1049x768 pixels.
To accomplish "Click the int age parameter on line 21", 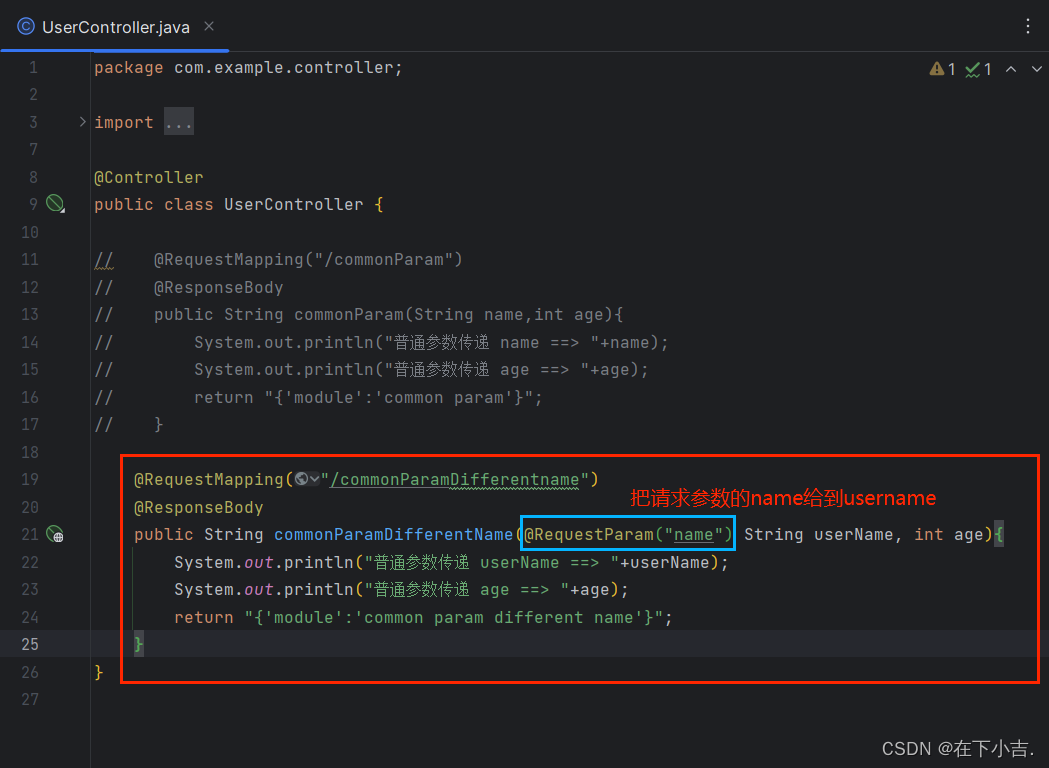I will pos(949,535).
